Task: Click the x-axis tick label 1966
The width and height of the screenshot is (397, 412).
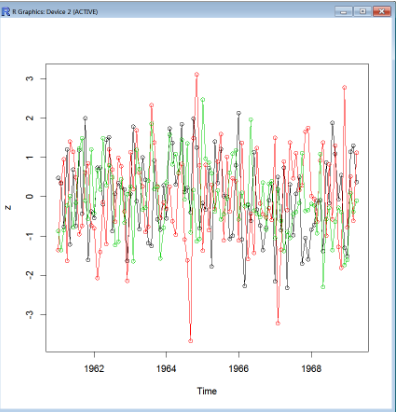Action: coord(239,368)
